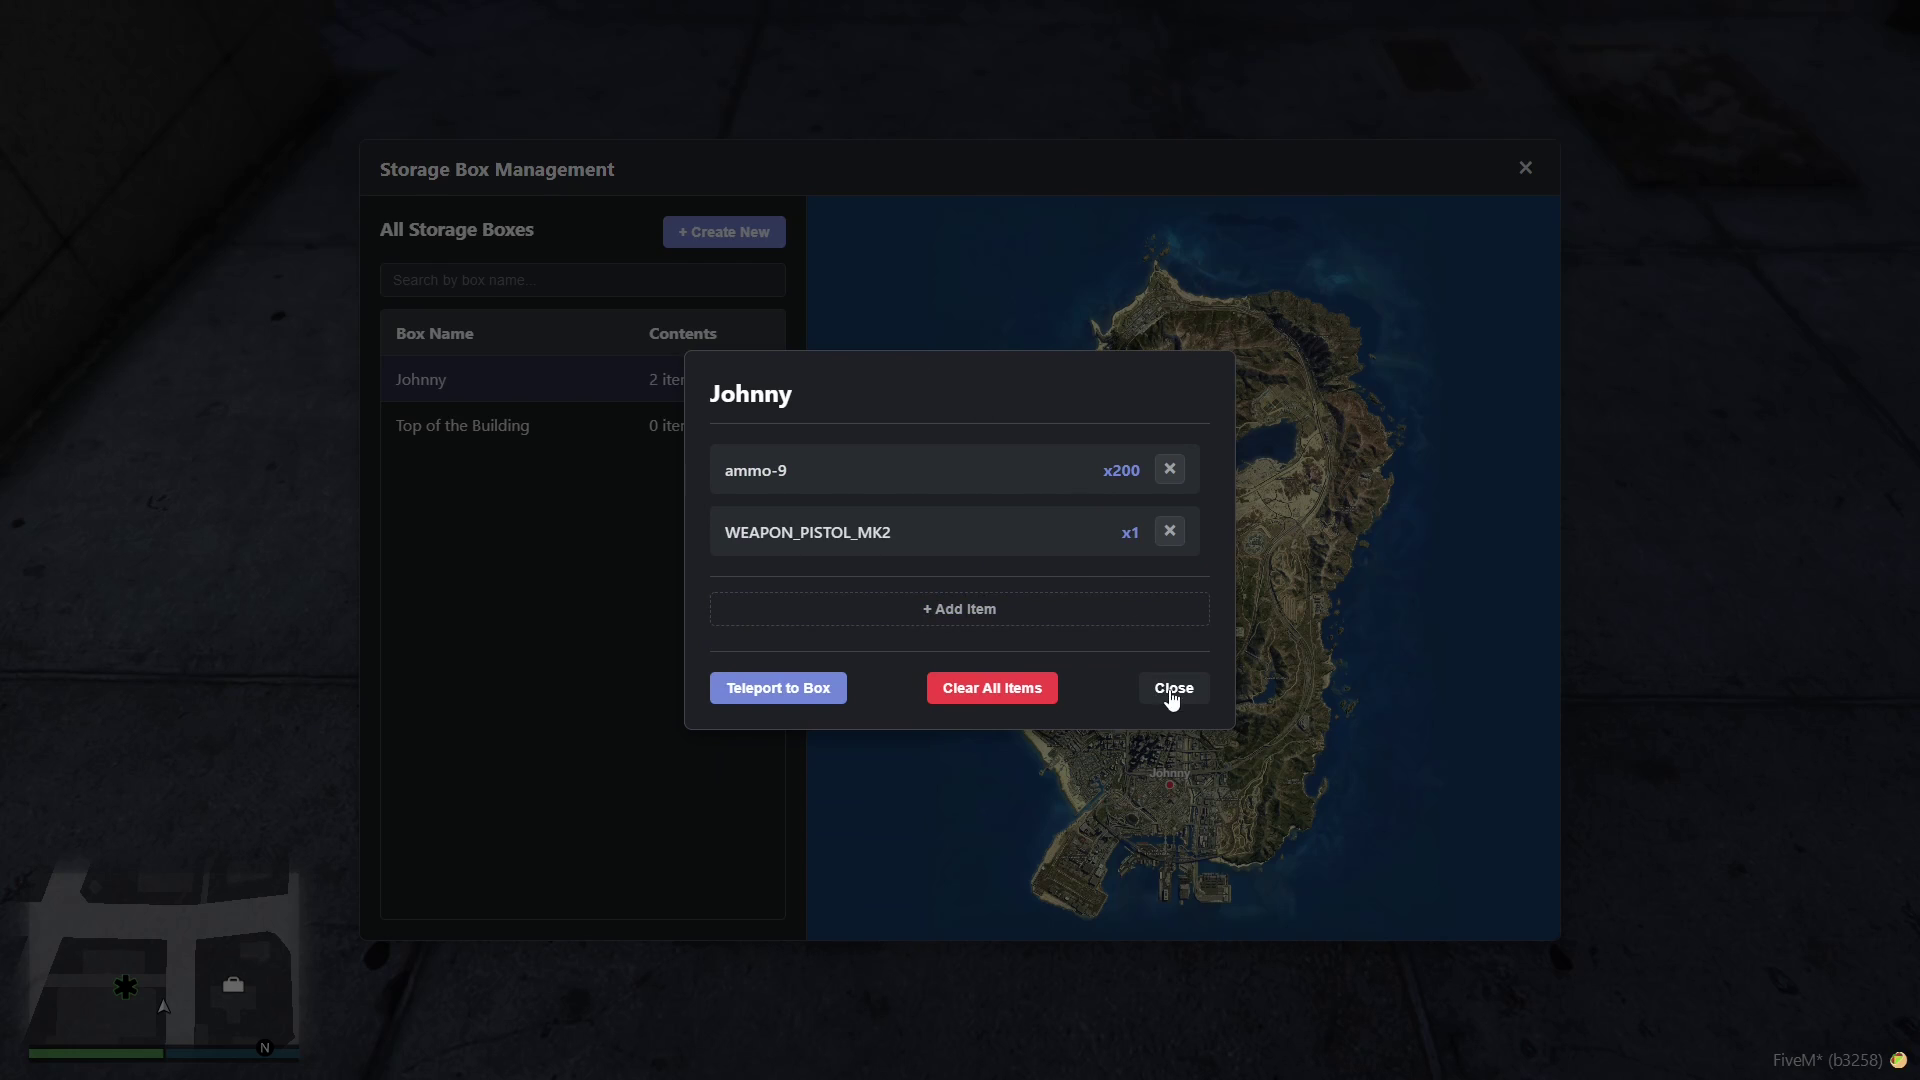This screenshot has height=1080, width=1920.
Task: Click the green health bar
Action: click(96, 1053)
